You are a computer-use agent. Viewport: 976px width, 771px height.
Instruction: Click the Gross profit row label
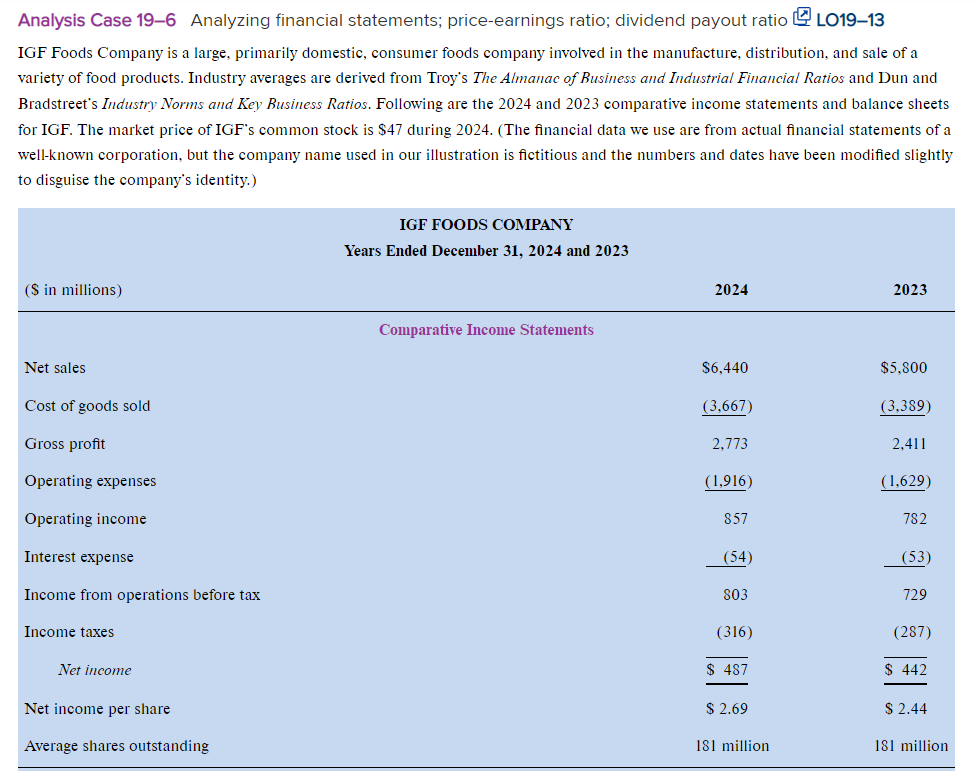click(x=65, y=444)
